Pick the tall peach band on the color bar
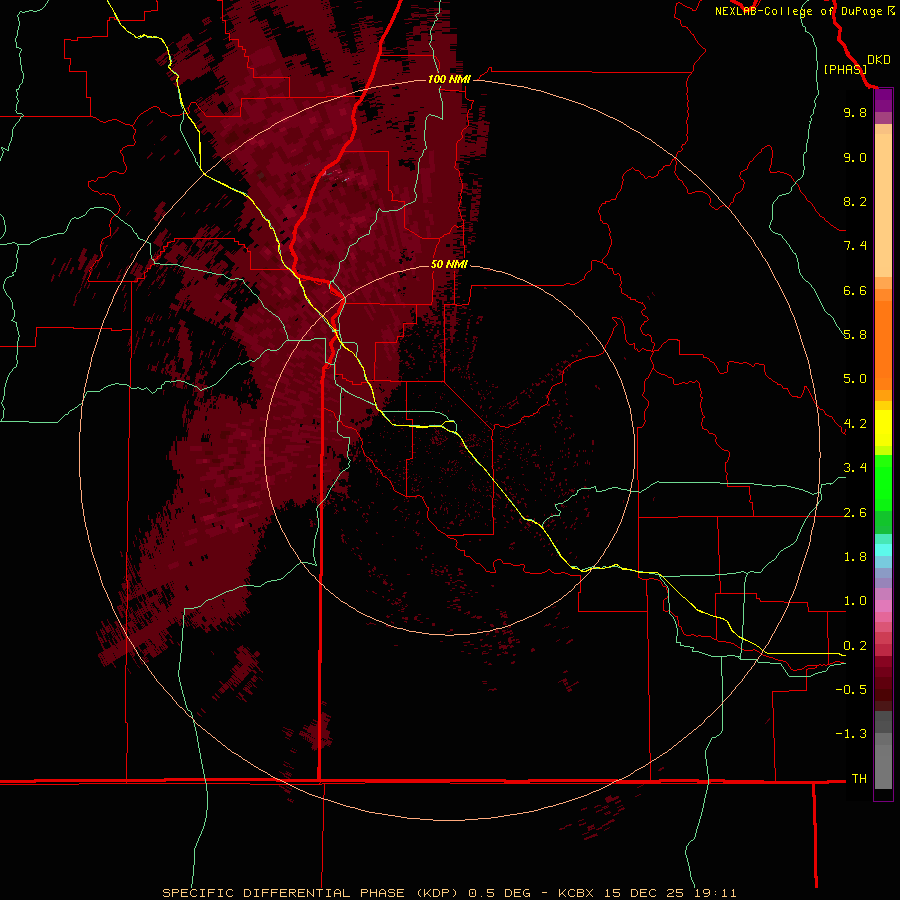The height and width of the screenshot is (900, 900). point(883,206)
